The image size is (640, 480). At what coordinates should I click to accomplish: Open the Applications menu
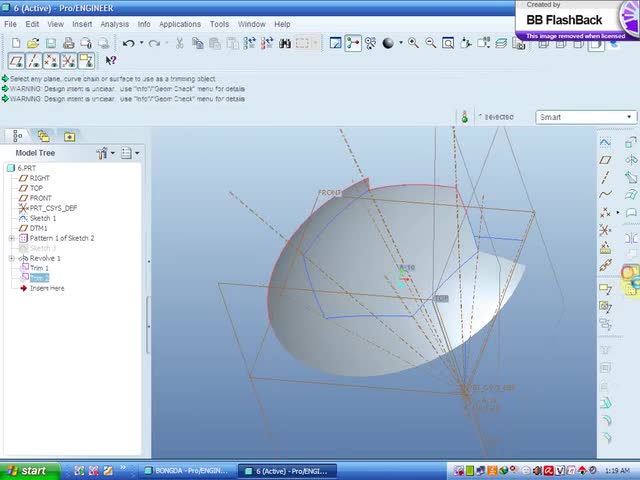click(x=180, y=24)
